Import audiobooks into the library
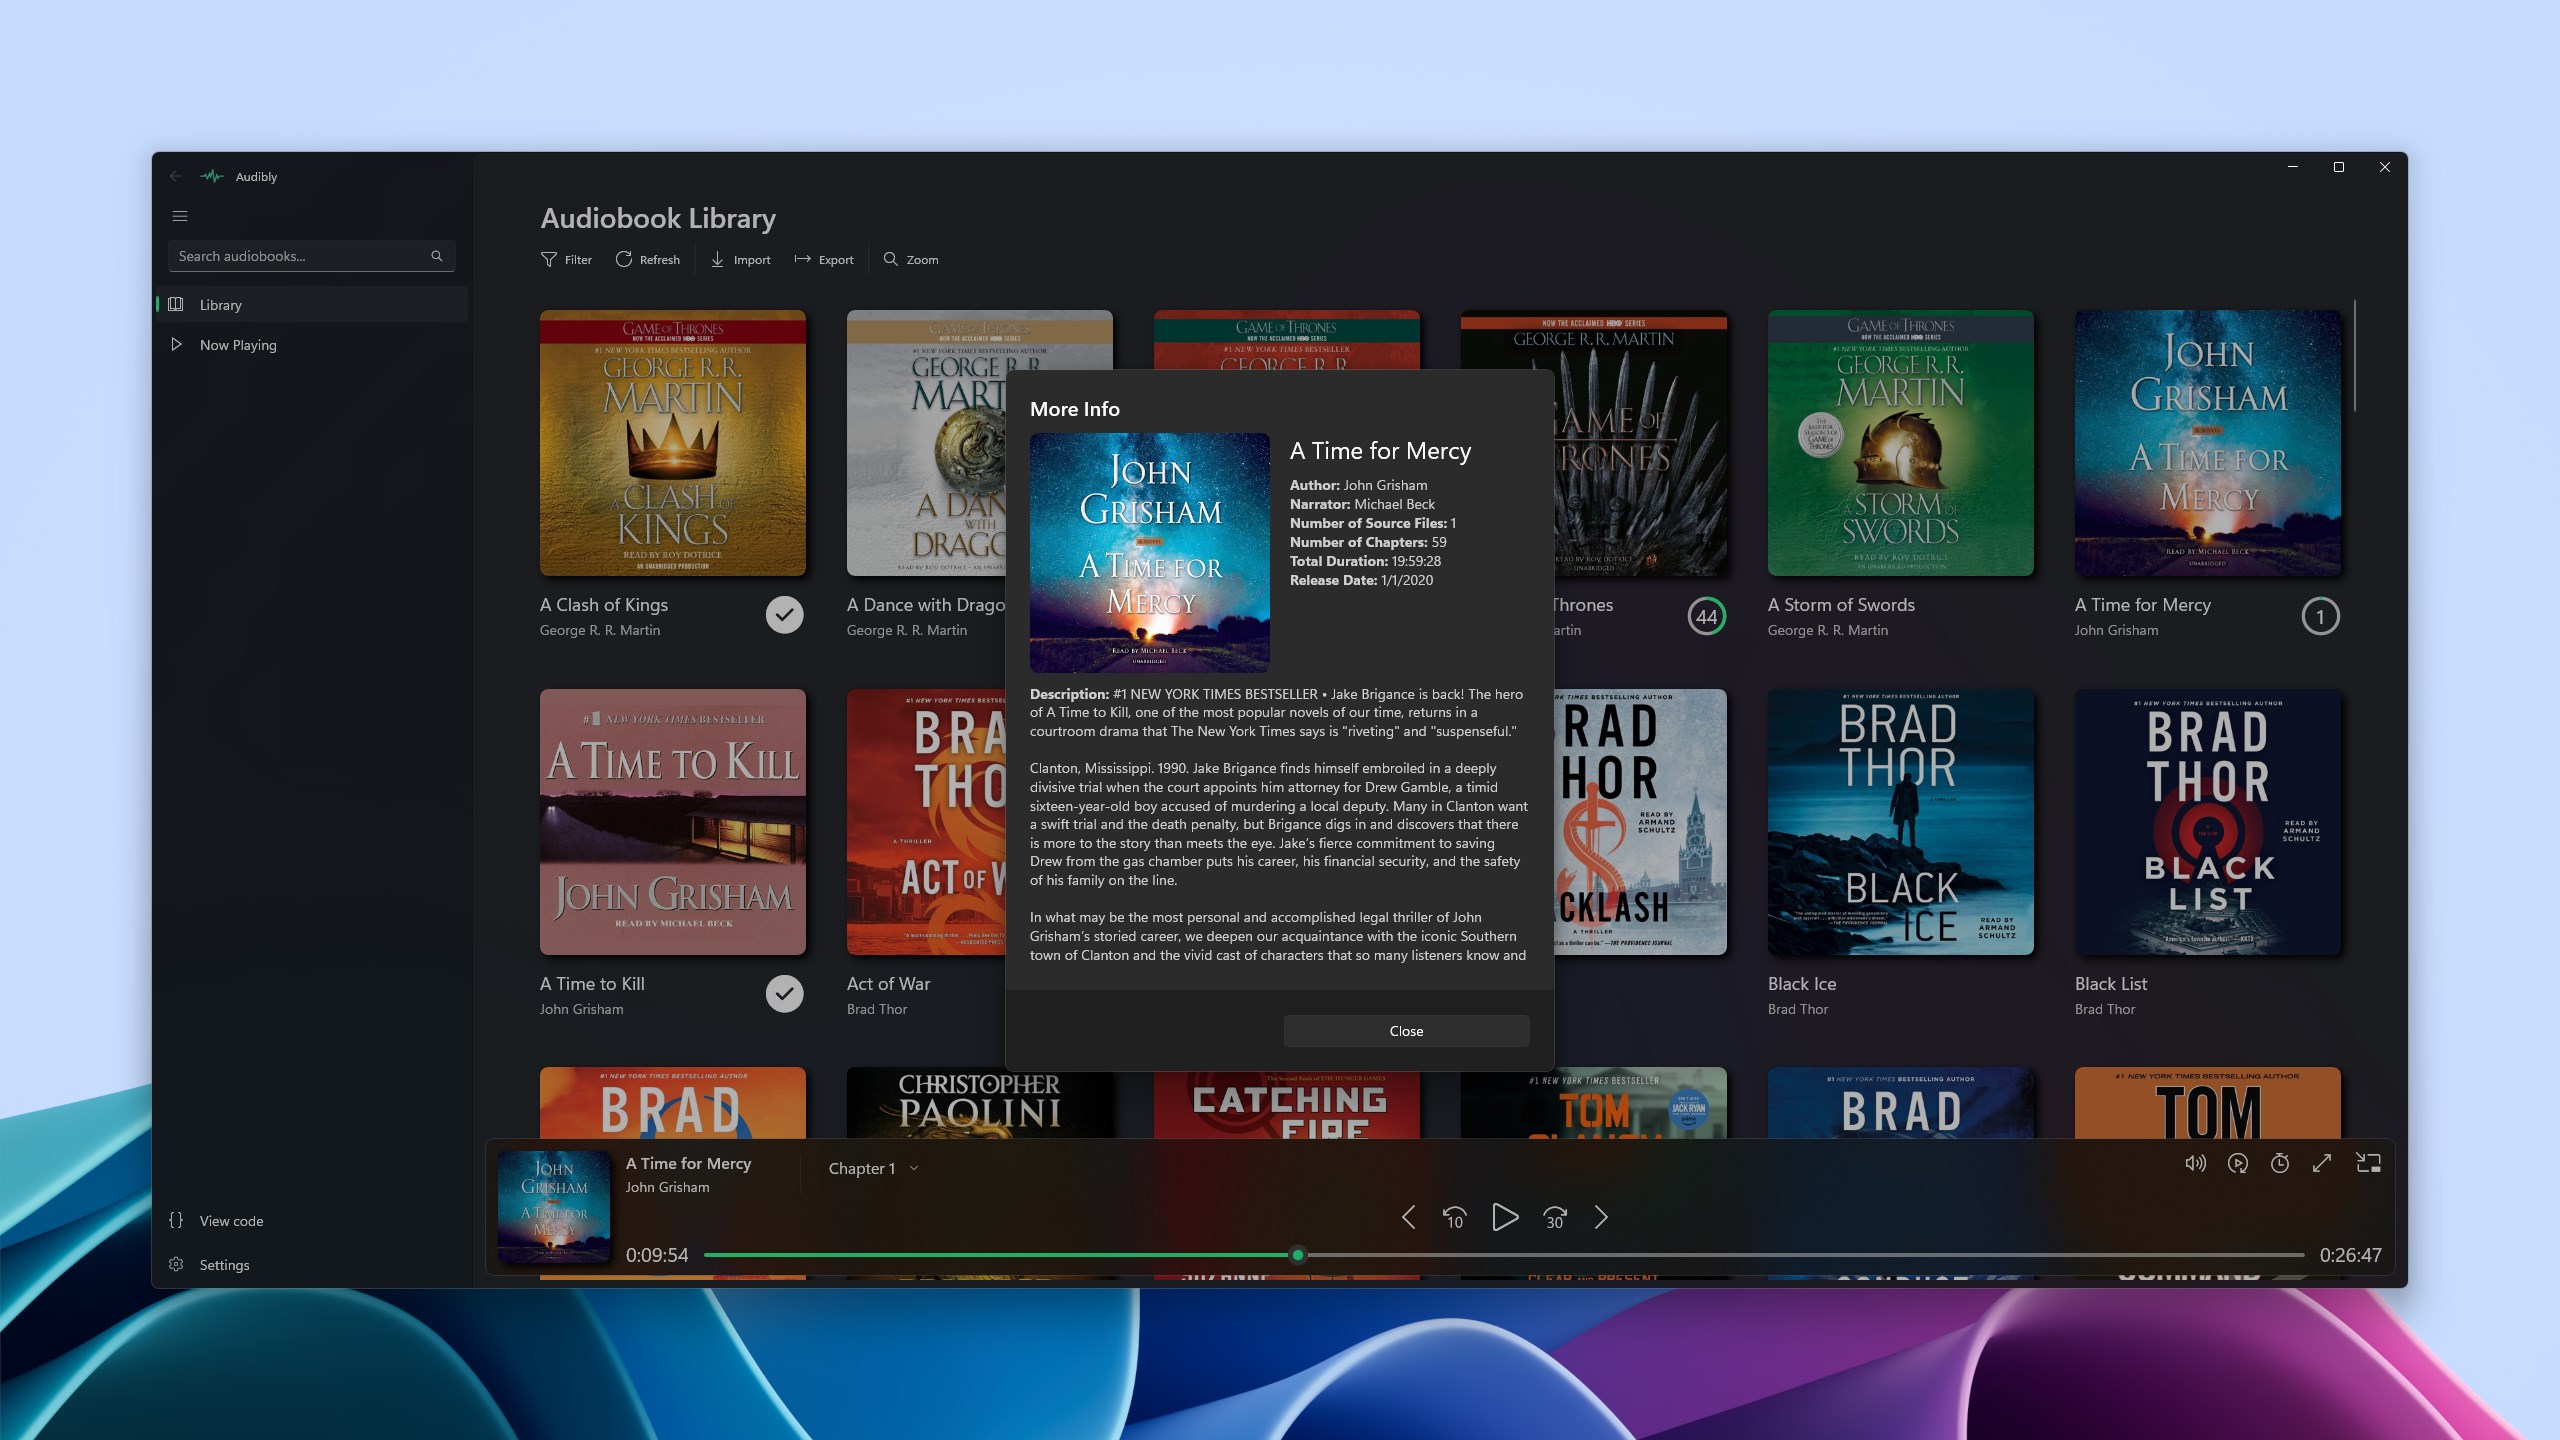This screenshot has width=2560, height=1440. click(740, 259)
